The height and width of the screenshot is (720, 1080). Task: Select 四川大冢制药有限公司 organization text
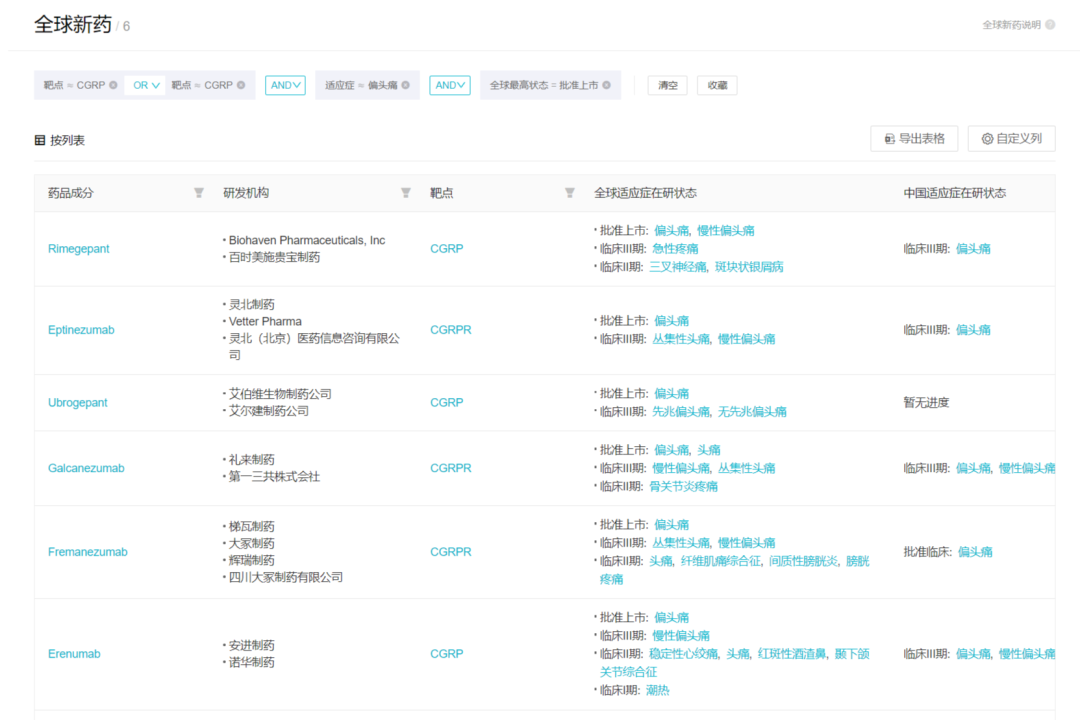(286, 577)
